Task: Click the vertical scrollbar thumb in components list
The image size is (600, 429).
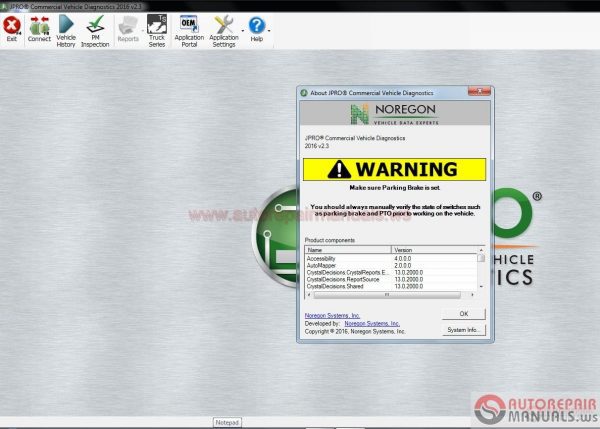Action: [x=481, y=258]
